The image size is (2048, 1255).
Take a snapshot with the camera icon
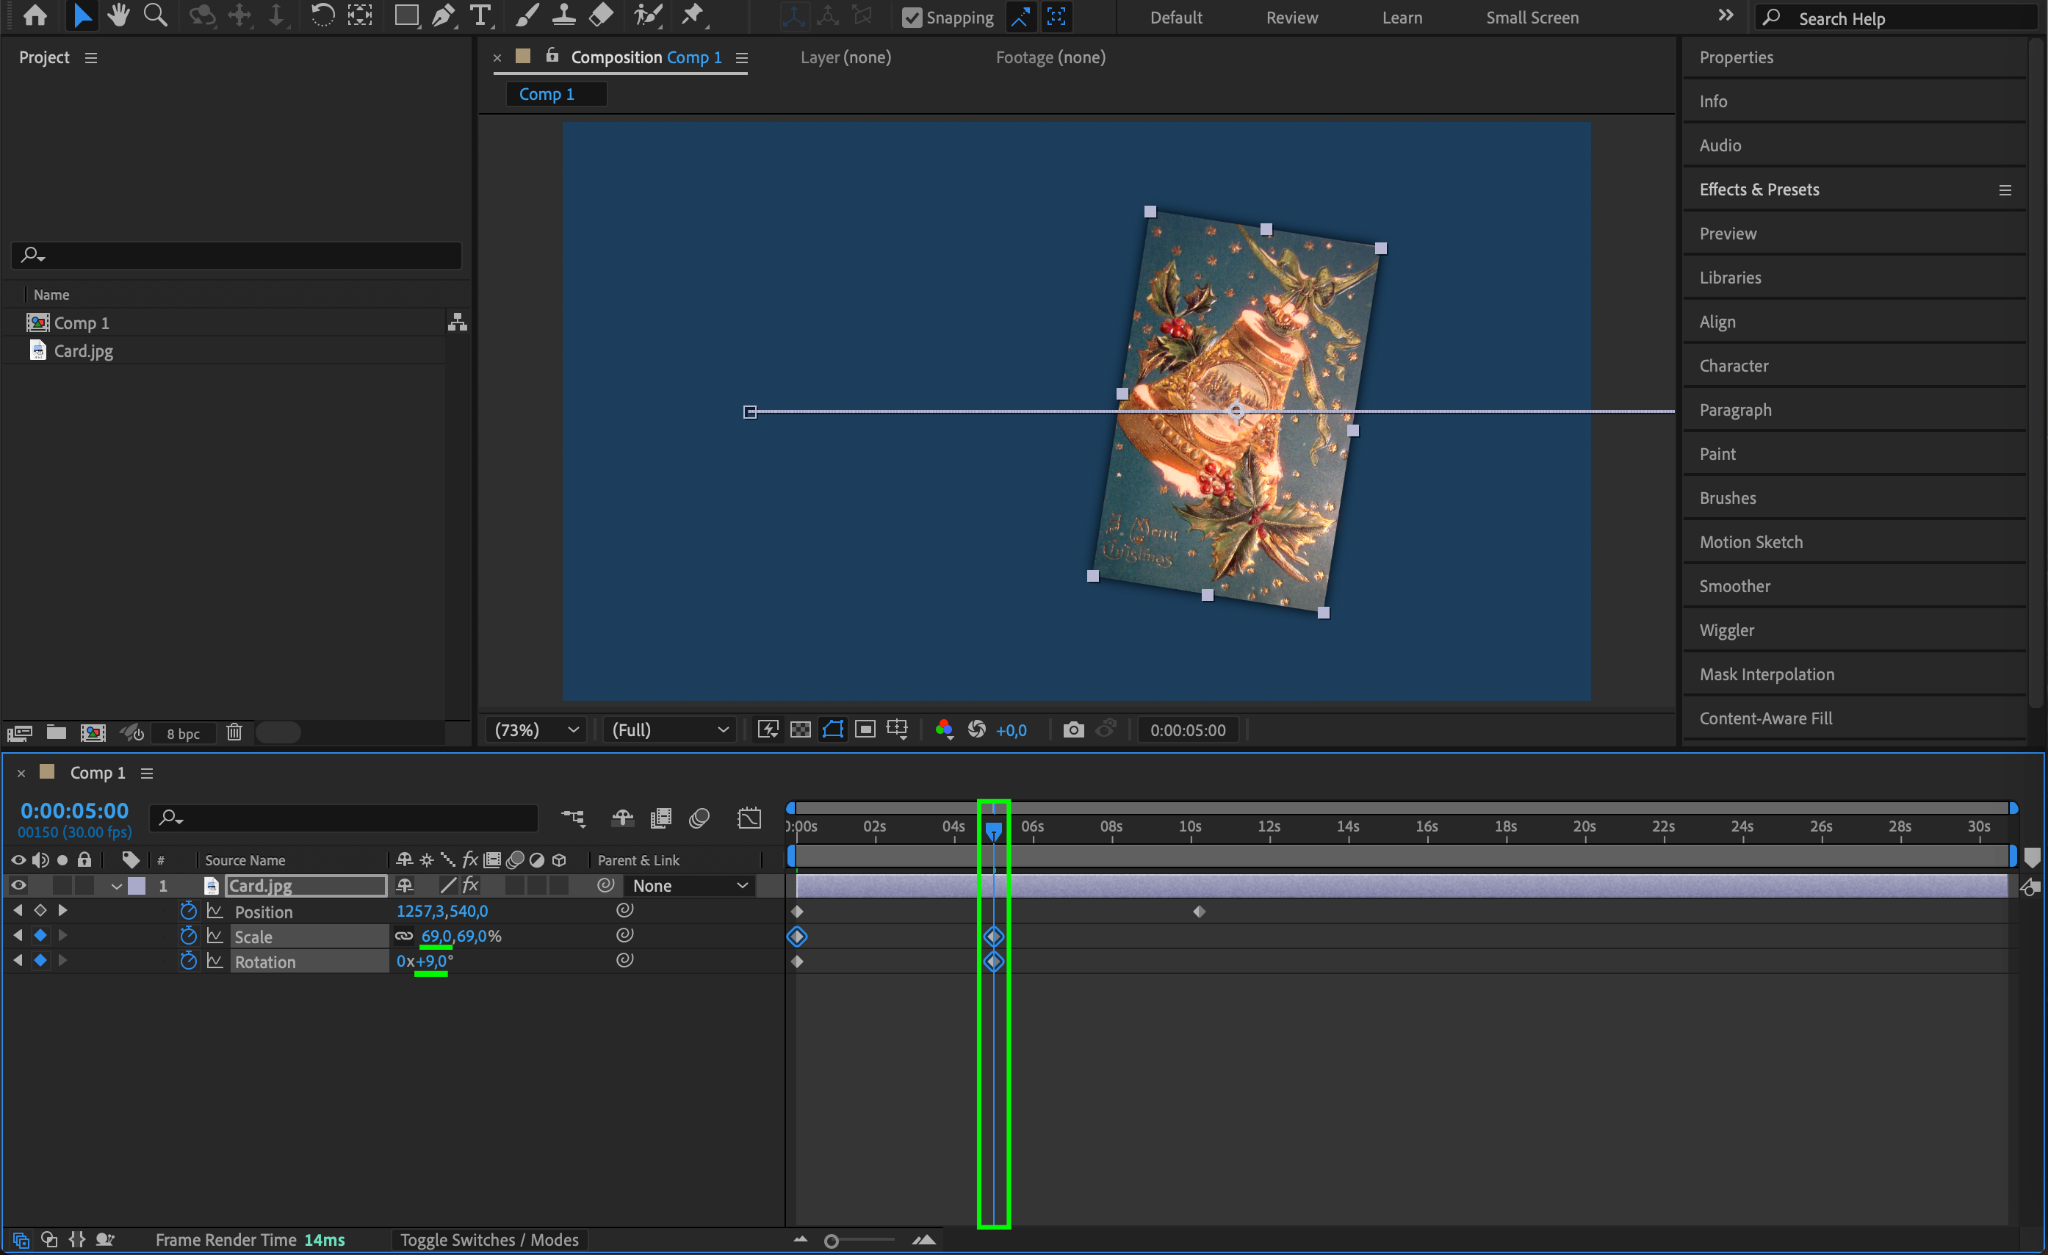pos(1073,730)
